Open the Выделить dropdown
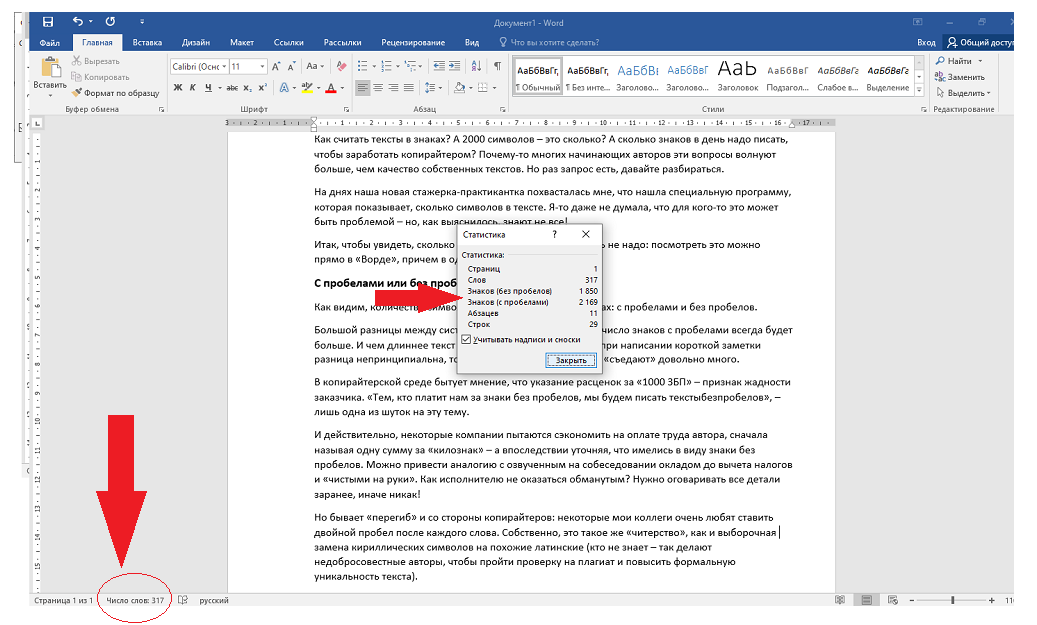The width and height of the screenshot is (1037, 625). 964,93
